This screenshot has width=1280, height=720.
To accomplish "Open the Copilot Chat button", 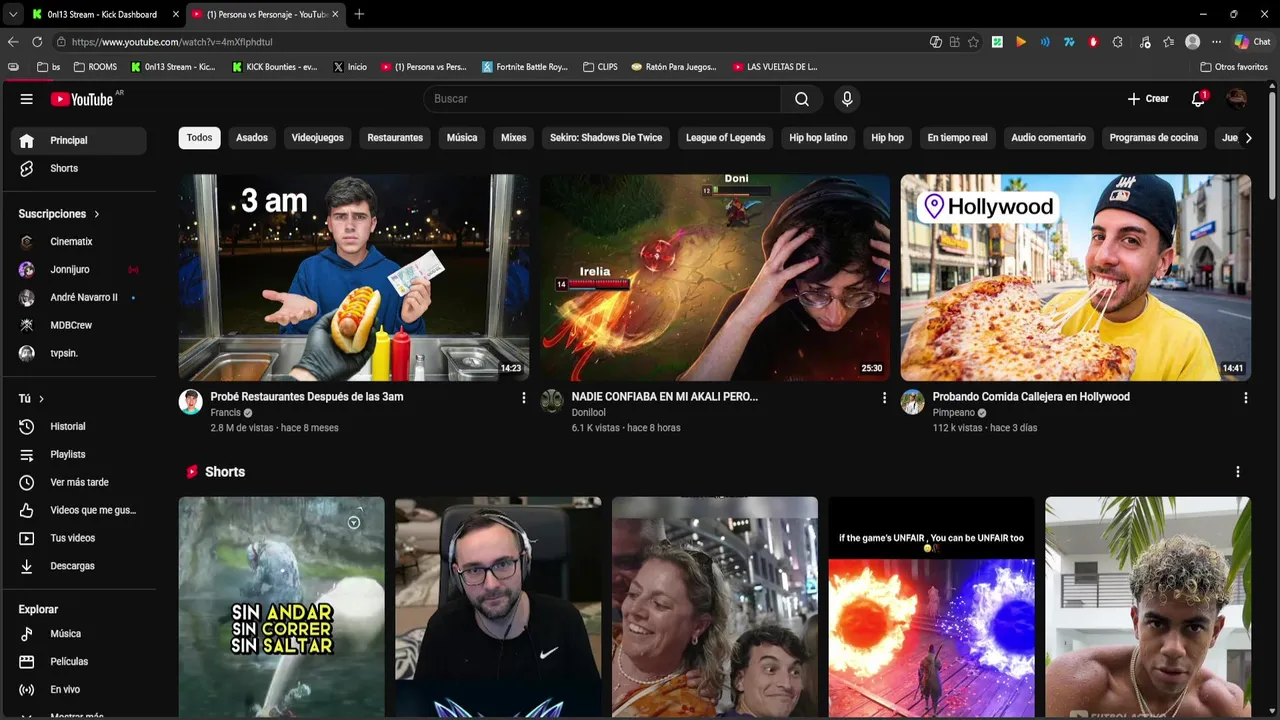I will [x=1252, y=42].
